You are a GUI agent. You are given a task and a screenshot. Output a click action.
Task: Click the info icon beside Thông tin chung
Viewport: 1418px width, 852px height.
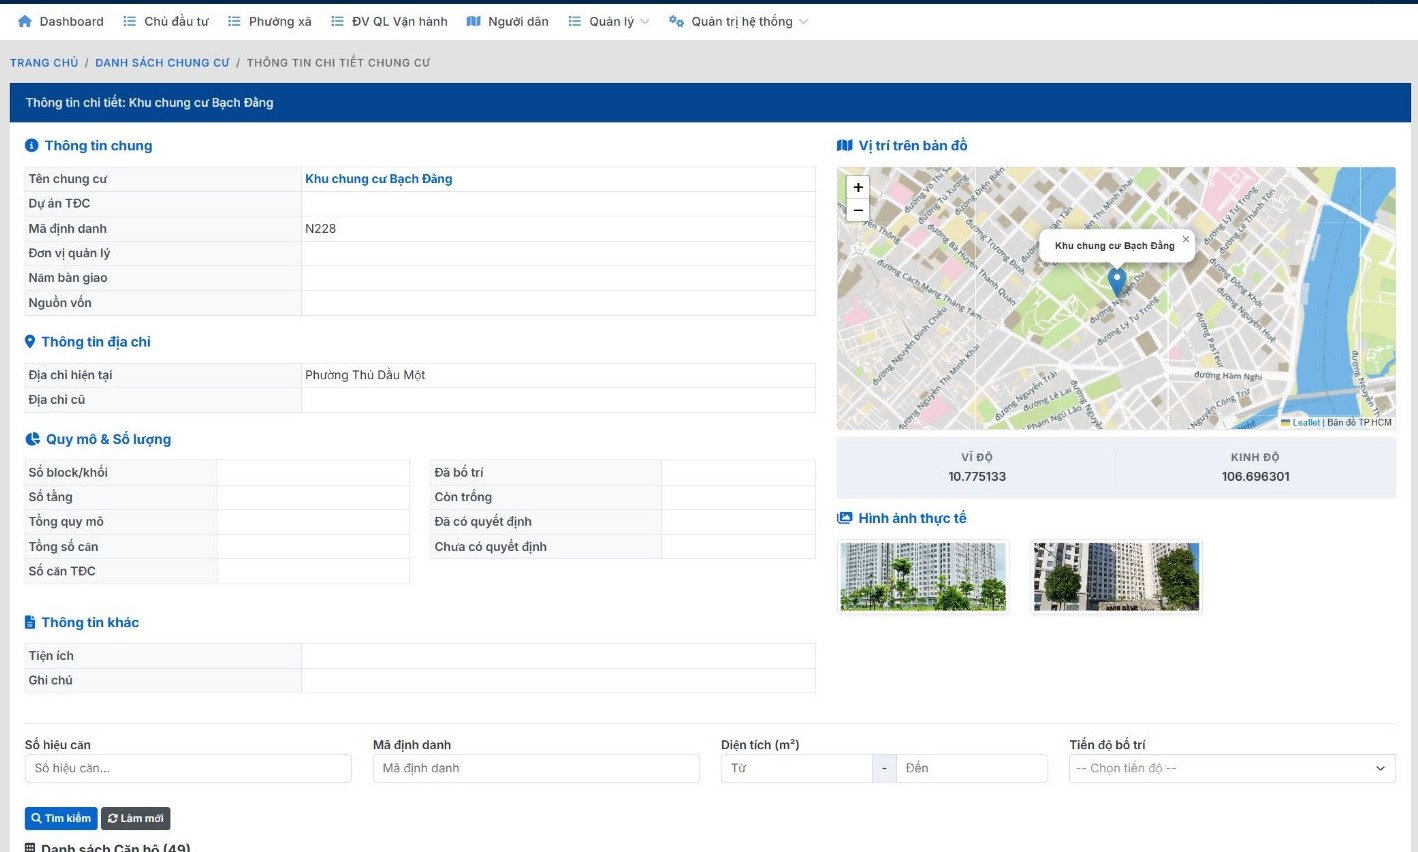(32, 146)
